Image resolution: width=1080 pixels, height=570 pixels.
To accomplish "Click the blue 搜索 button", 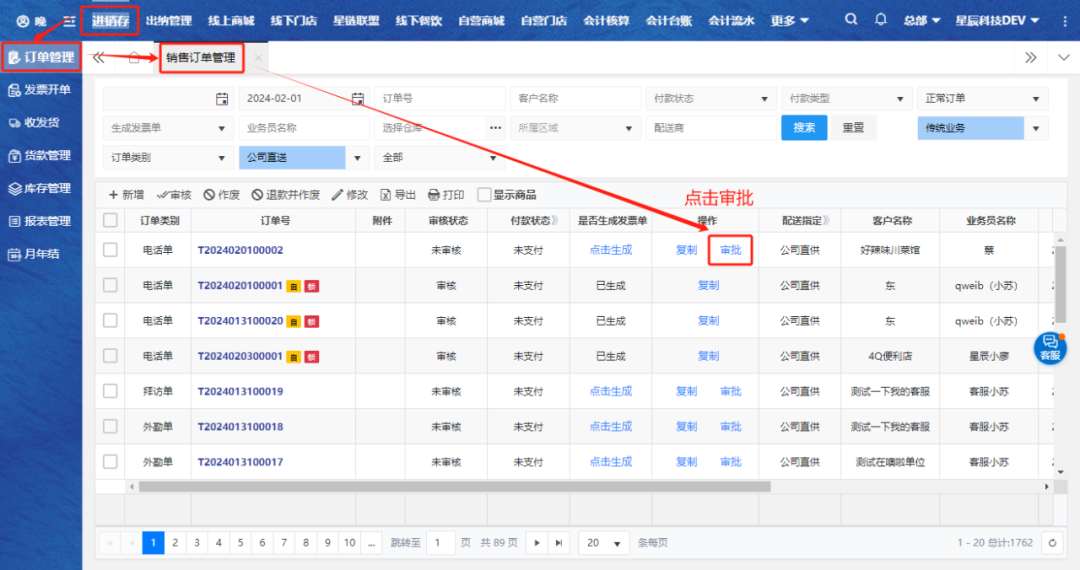I will [804, 128].
